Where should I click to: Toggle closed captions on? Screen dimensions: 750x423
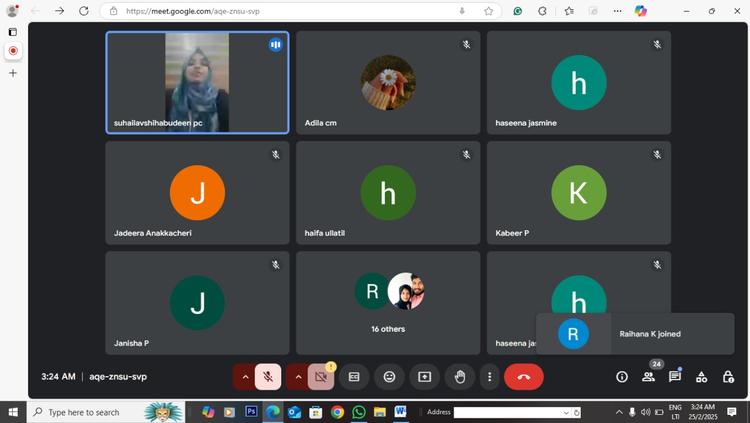354,377
